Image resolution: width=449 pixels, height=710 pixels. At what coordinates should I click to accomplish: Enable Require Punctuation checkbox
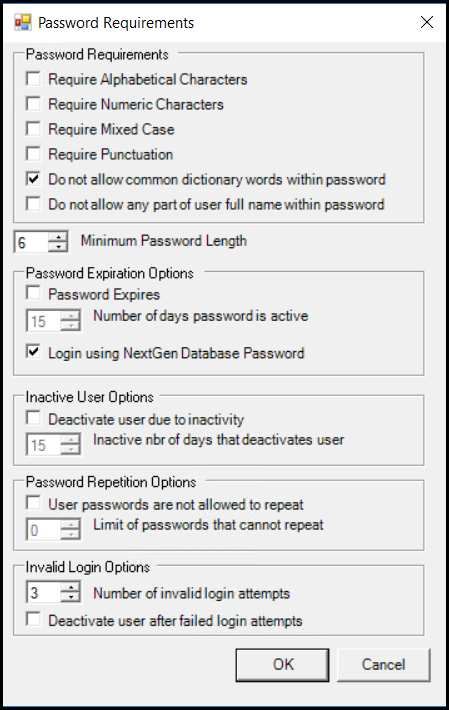click(x=33, y=154)
